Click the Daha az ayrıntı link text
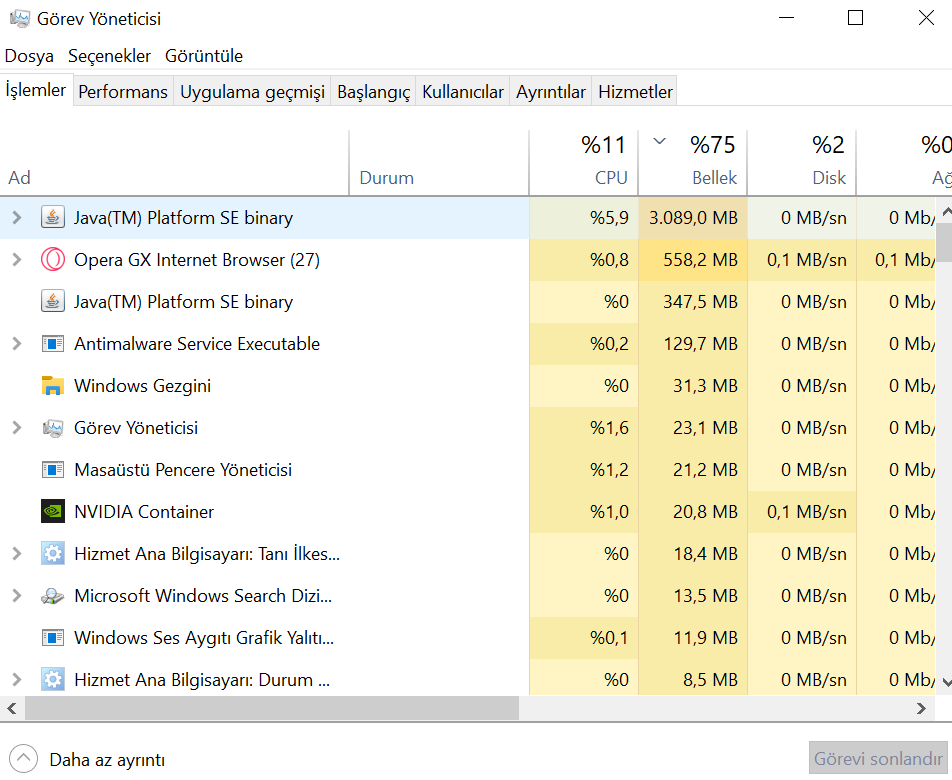Viewport: 952px width, 780px height. point(107,760)
